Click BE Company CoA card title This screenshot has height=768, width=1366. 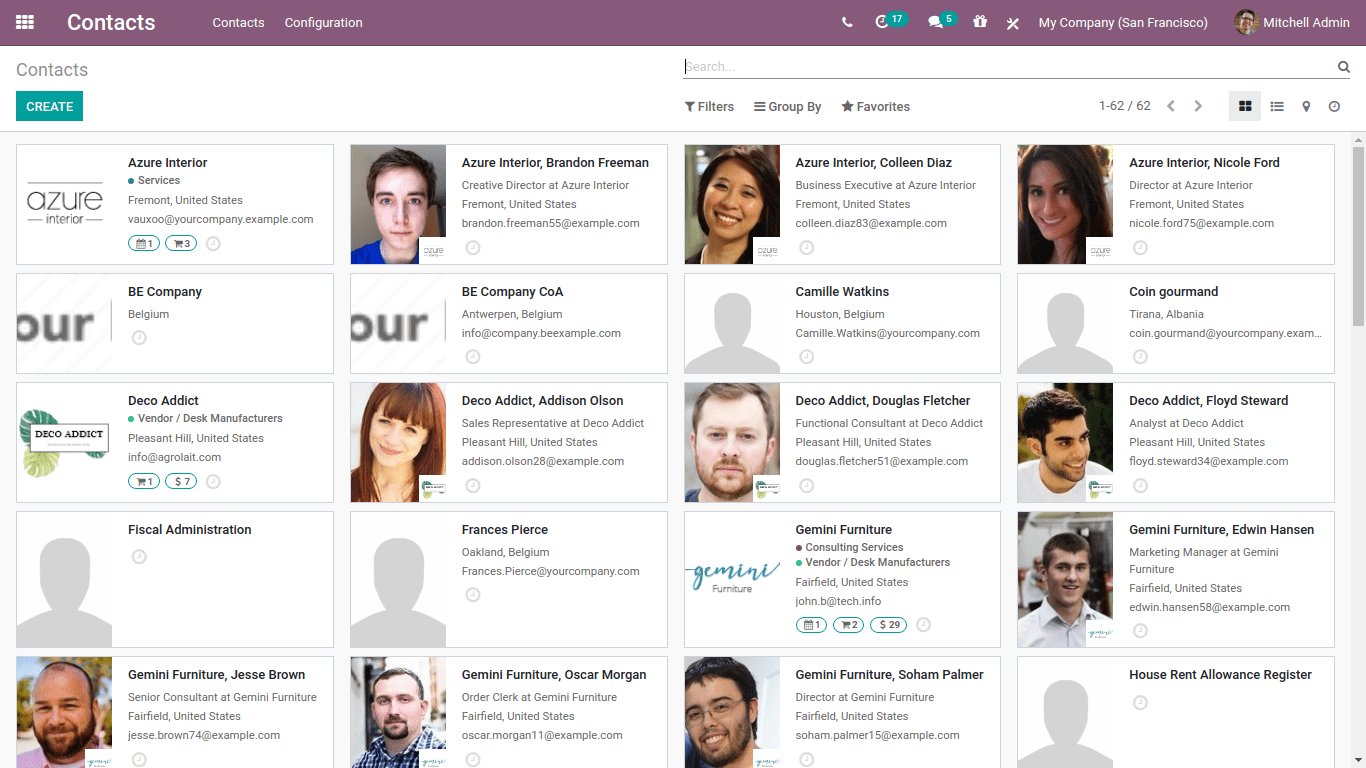coord(512,292)
